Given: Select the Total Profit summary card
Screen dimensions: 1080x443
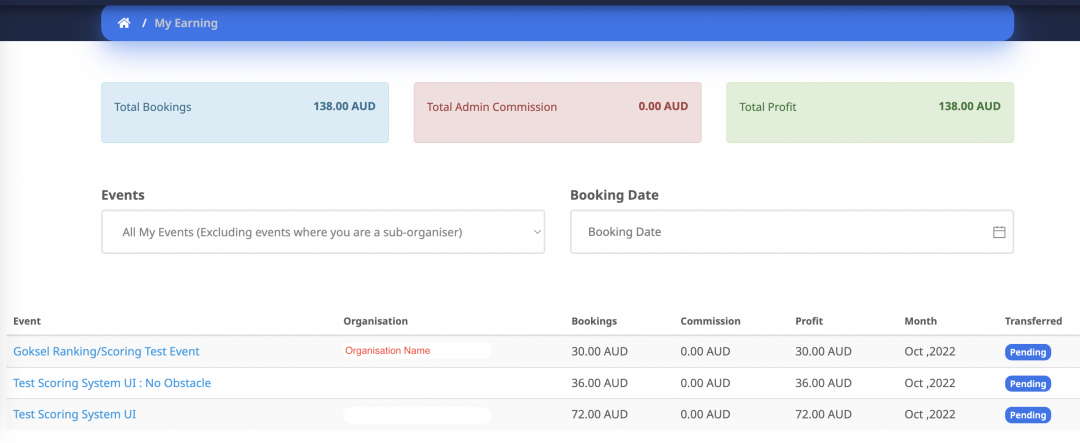Looking at the screenshot, I should point(870,112).
